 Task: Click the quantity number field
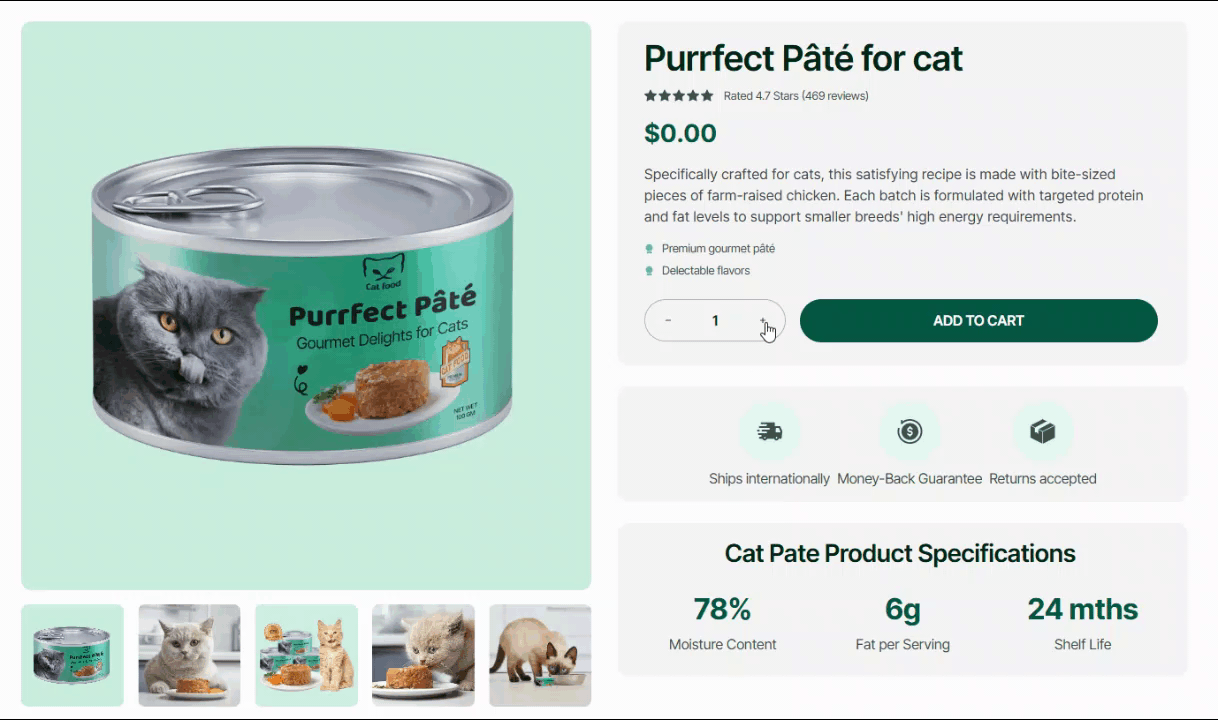click(715, 321)
